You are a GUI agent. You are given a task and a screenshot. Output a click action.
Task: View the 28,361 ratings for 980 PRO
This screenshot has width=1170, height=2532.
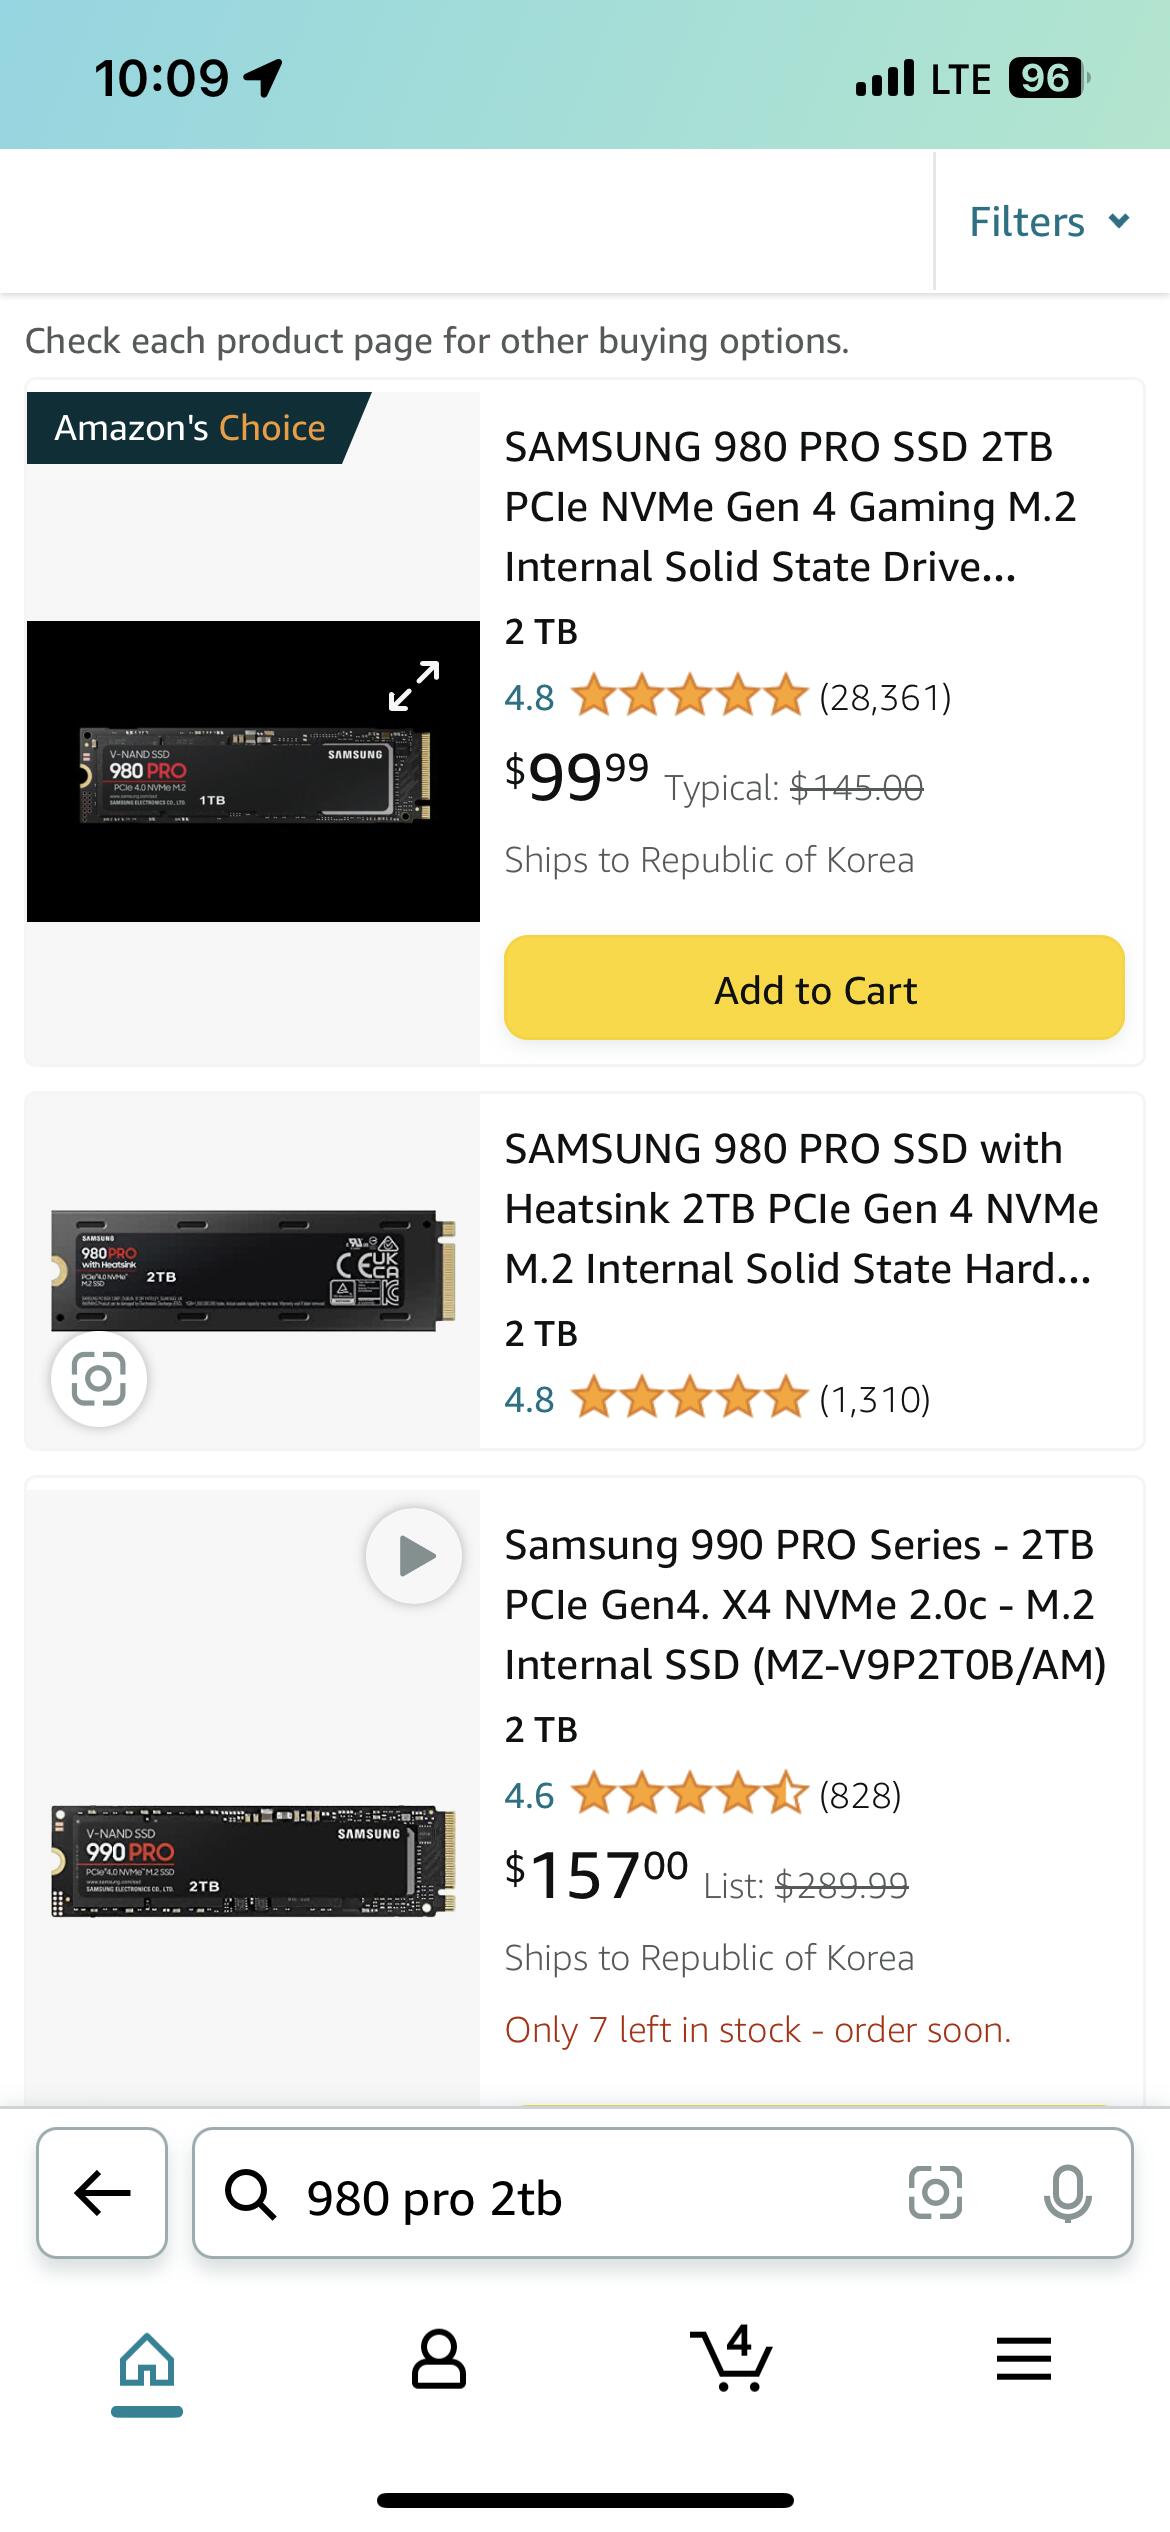tap(884, 697)
